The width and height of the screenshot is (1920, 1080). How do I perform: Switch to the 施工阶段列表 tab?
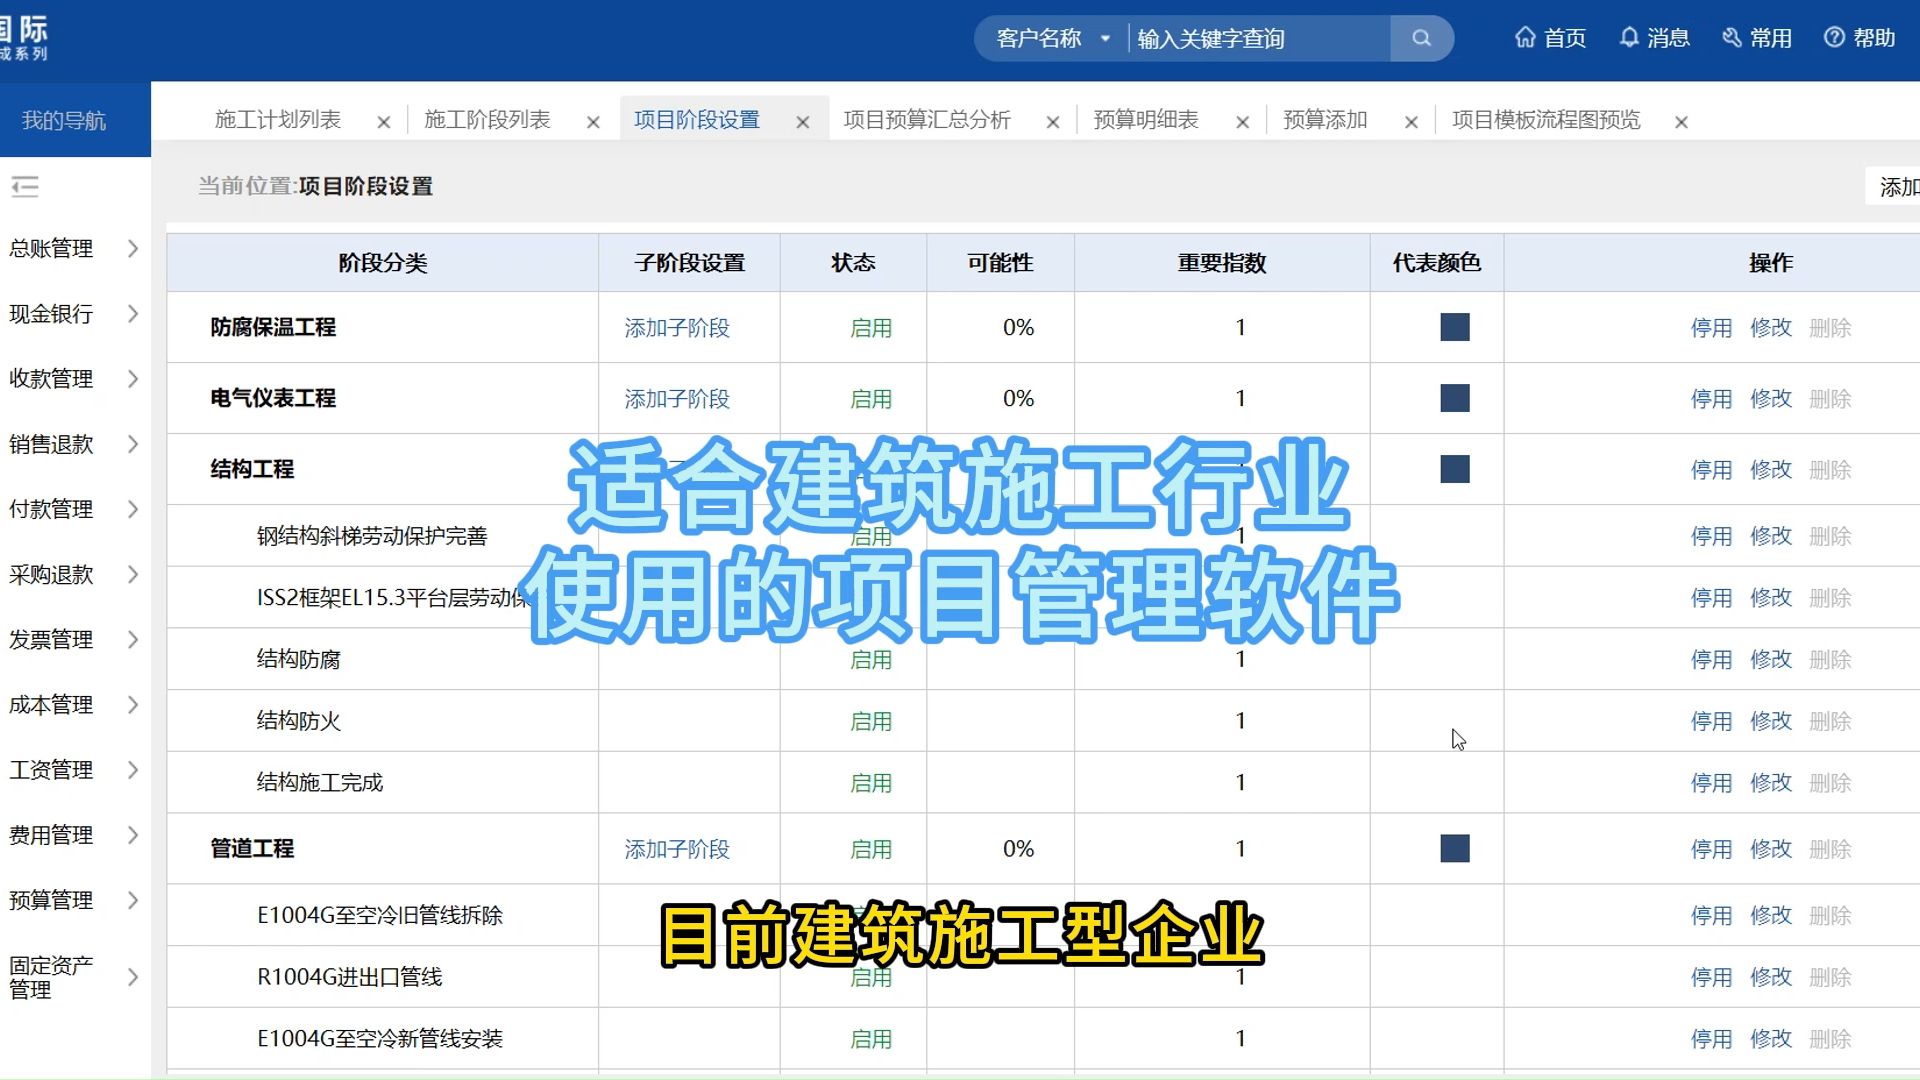pyautogui.click(x=487, y=120)
